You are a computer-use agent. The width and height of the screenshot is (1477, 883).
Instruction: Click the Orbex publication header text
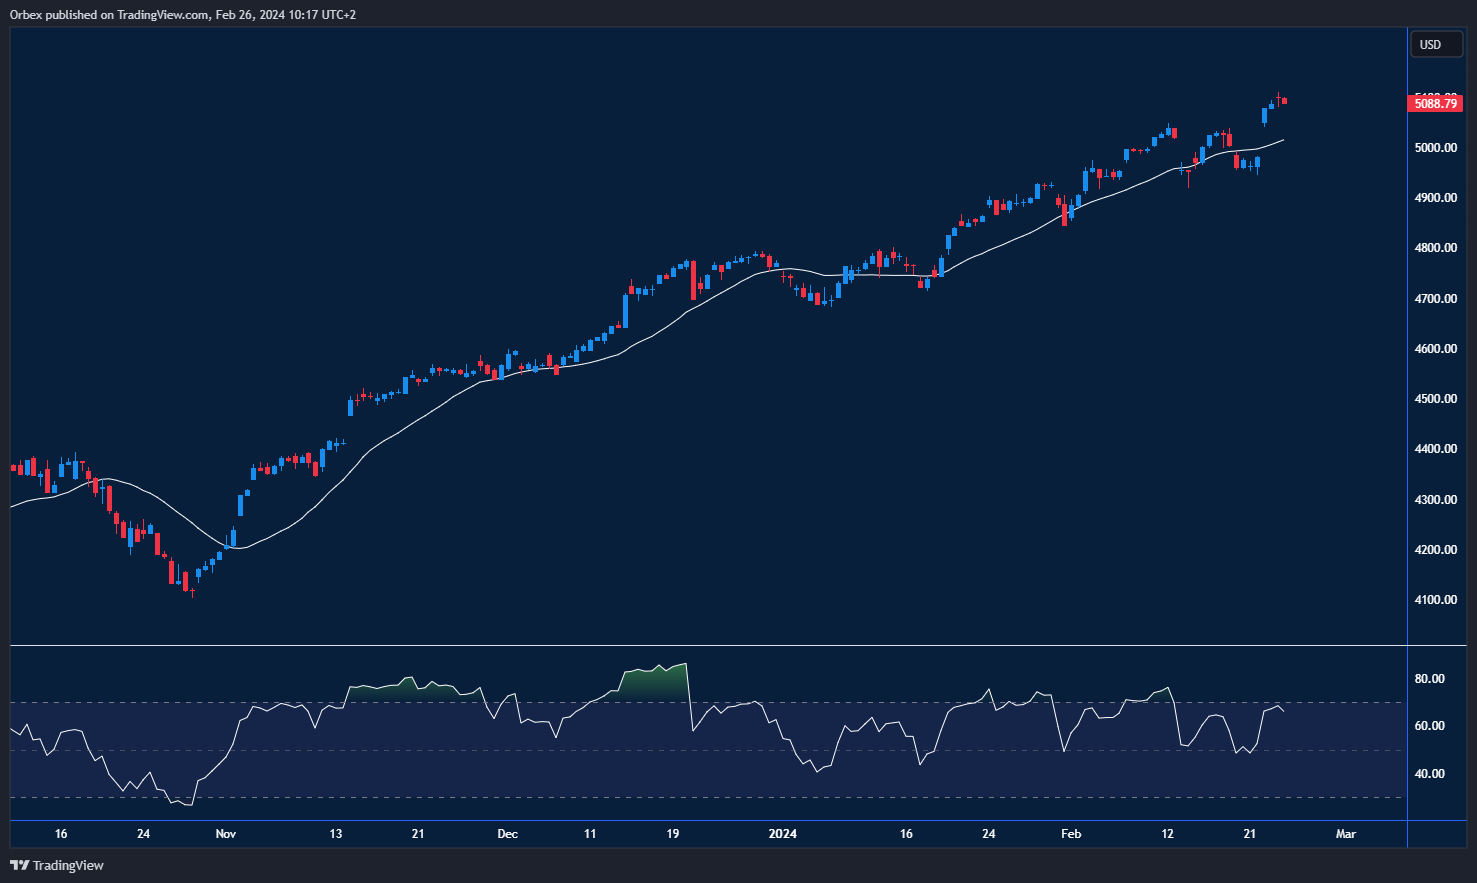coord(180,15)
